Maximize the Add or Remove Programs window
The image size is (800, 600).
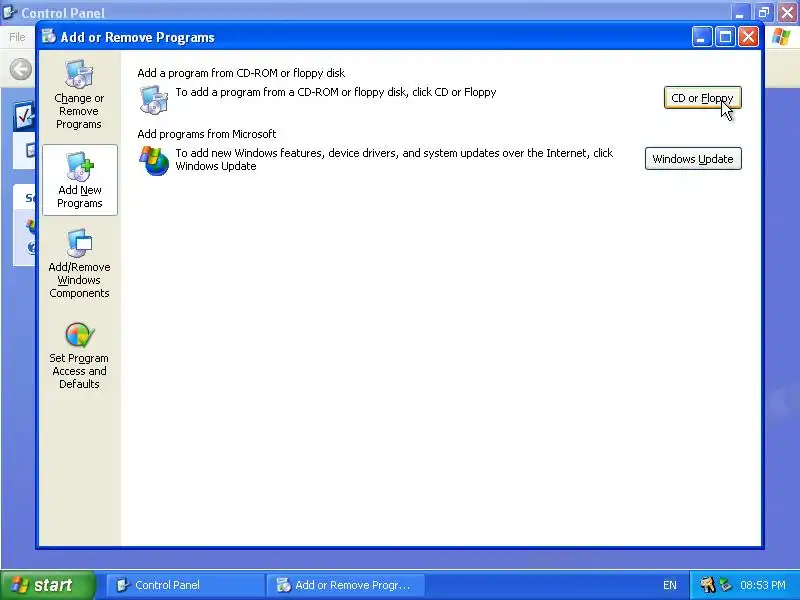click(x=725, y=37)
